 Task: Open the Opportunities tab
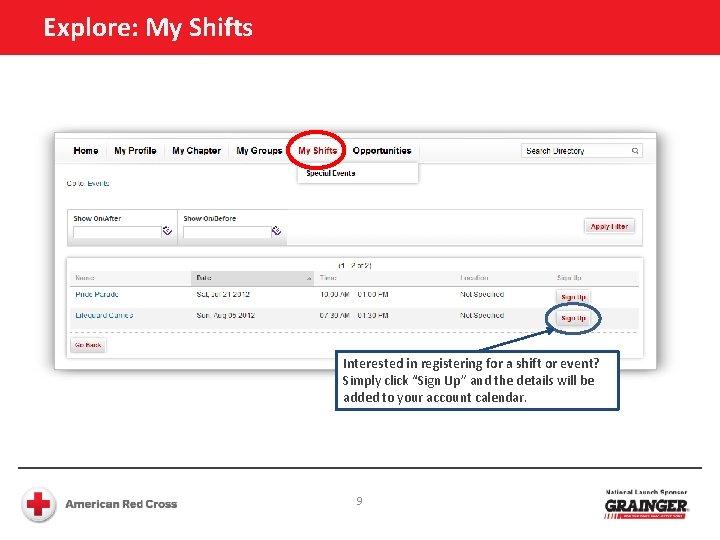pos(382,151)
